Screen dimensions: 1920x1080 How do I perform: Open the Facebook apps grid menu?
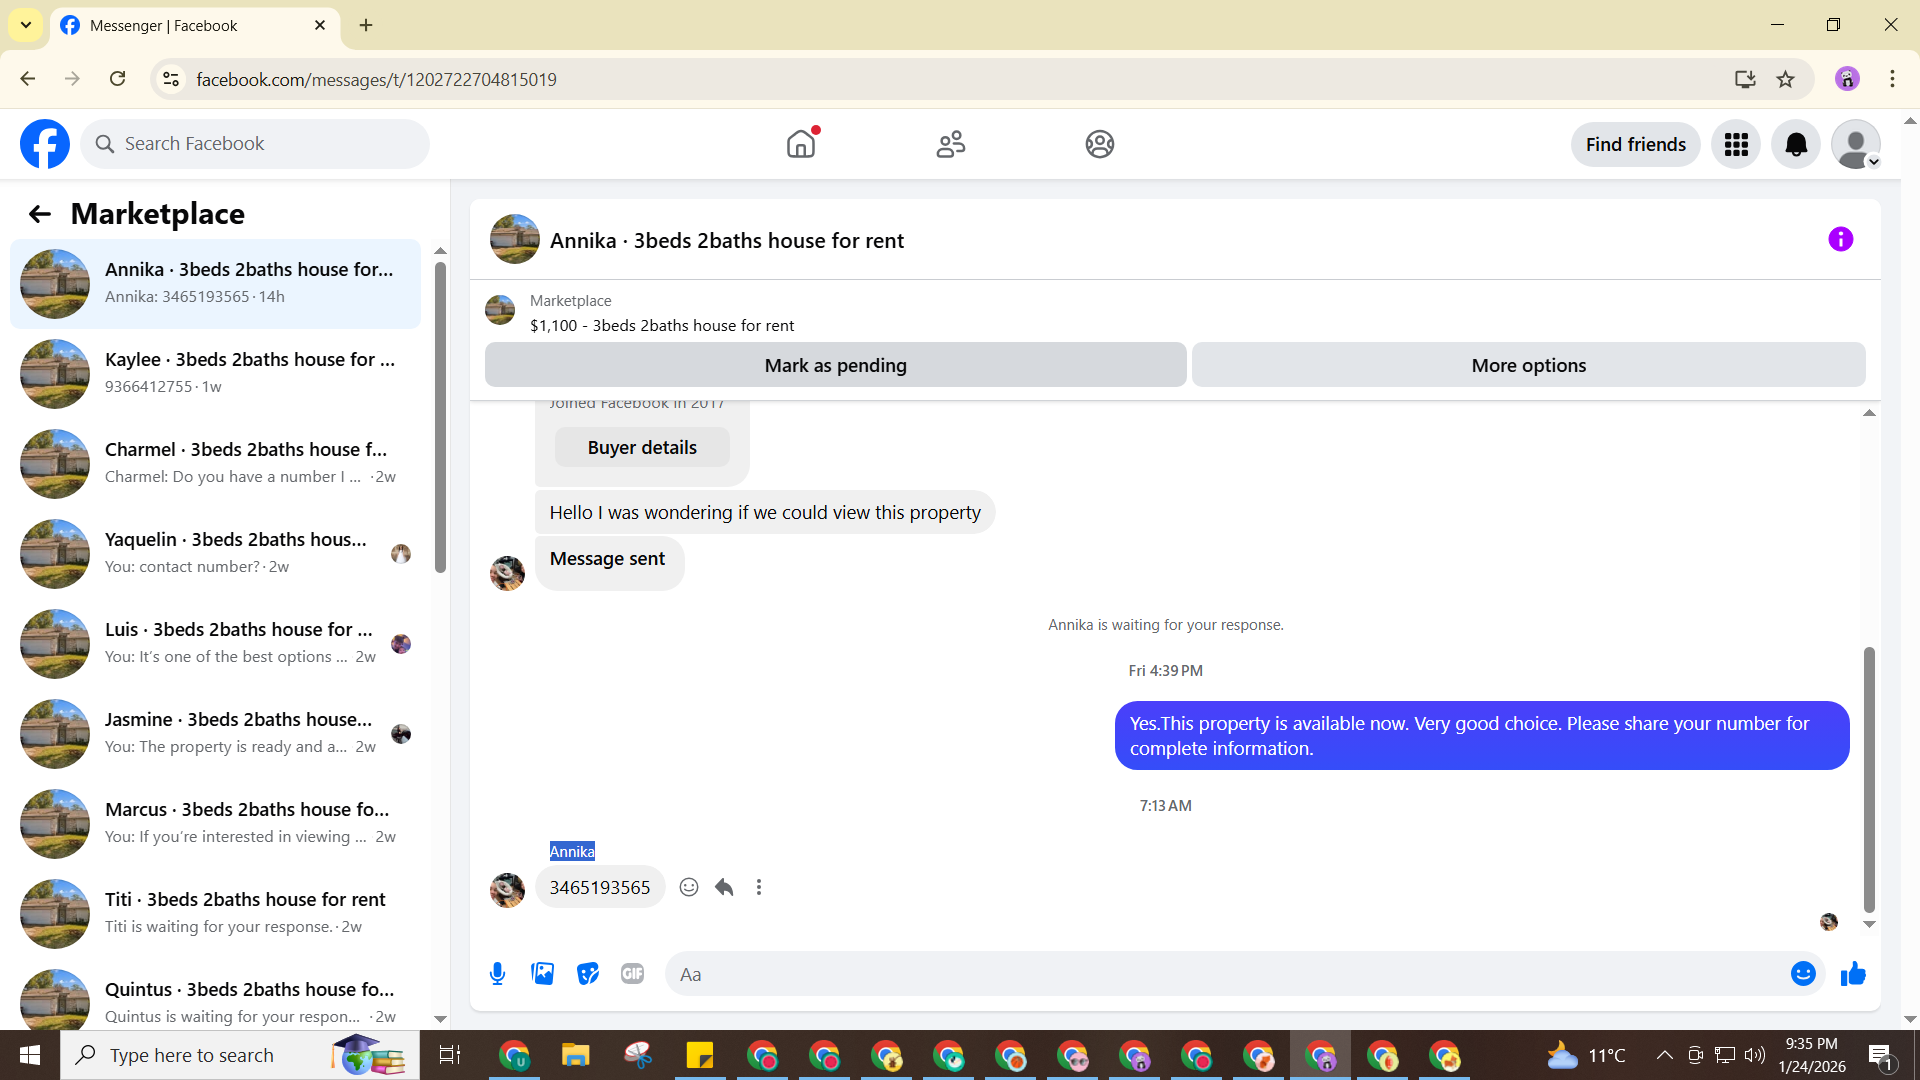(1736, 145)
